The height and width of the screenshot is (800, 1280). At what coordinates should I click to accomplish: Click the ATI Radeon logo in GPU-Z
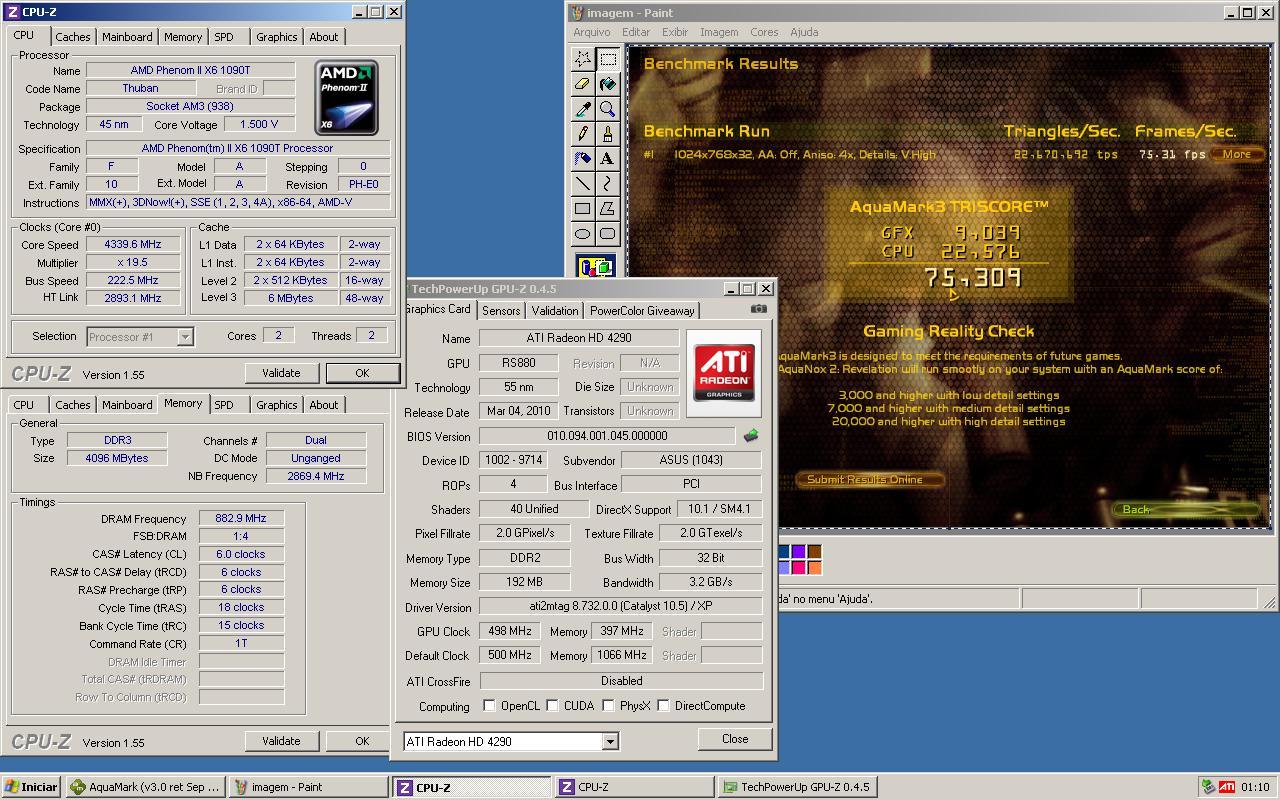pyautogui.click(x=724, y=373)
